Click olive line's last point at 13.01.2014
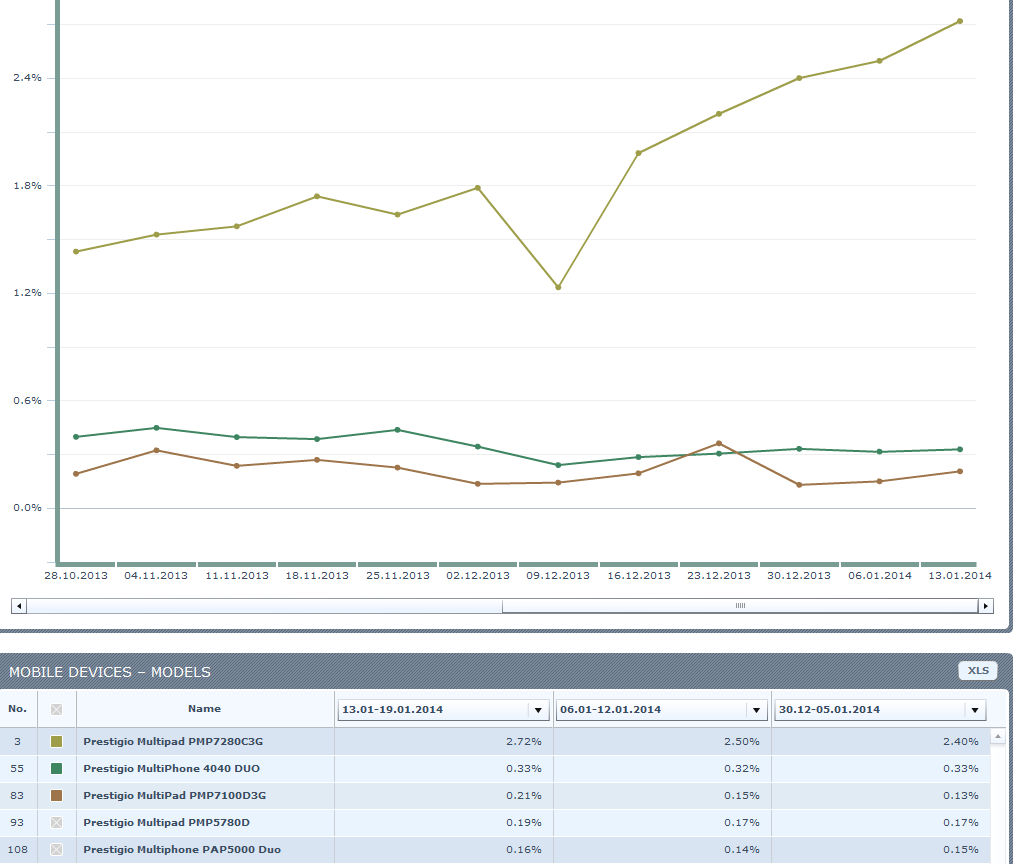The width and height of the screenshot is (1015, 864). (x=960, y=21)
